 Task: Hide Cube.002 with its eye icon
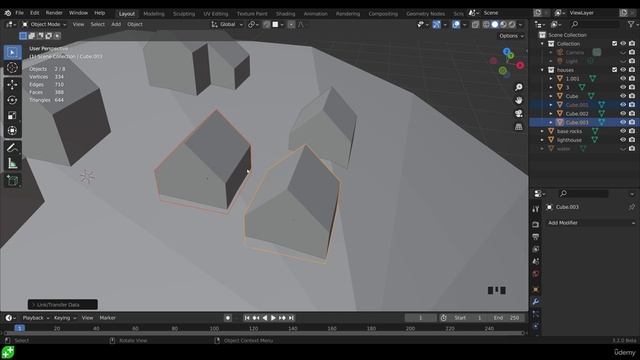[x=623, y=113]
